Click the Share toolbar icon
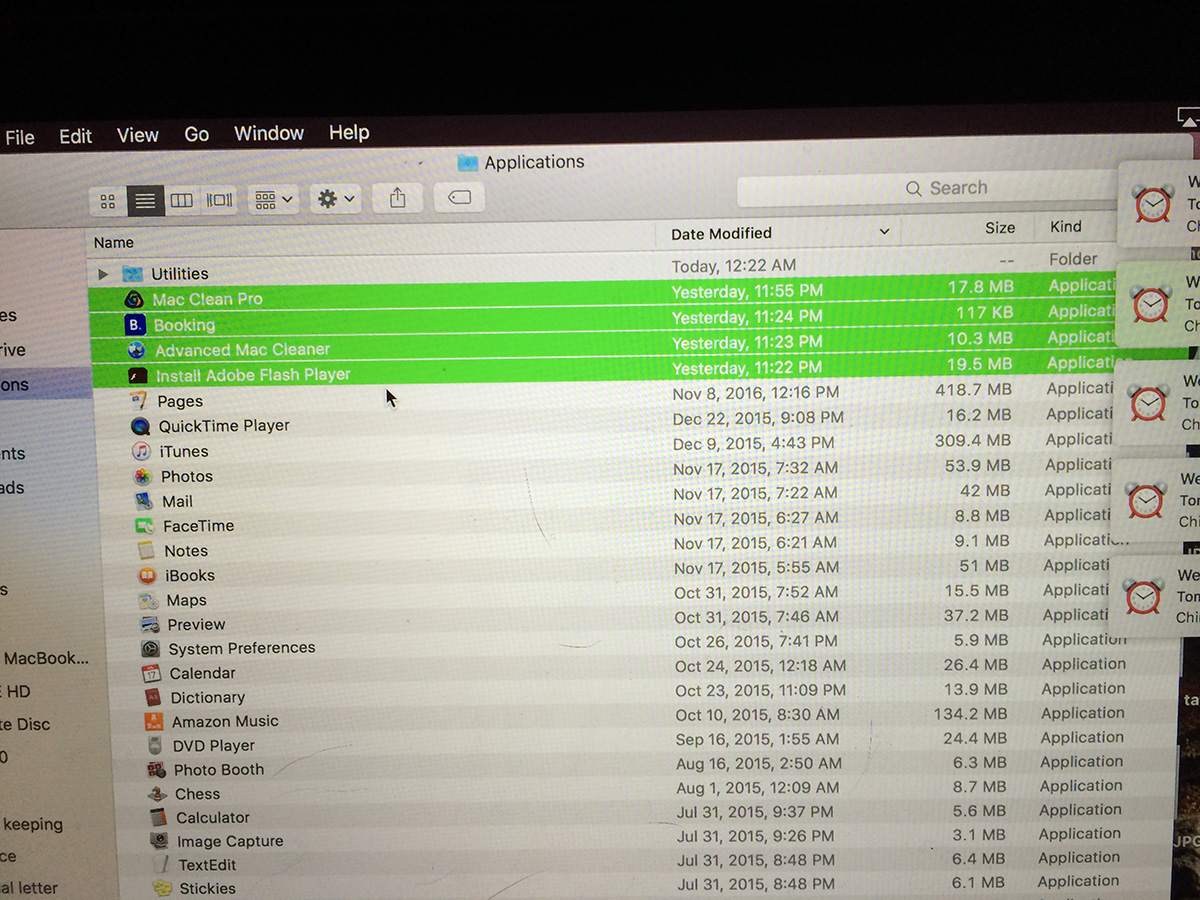 397,198
